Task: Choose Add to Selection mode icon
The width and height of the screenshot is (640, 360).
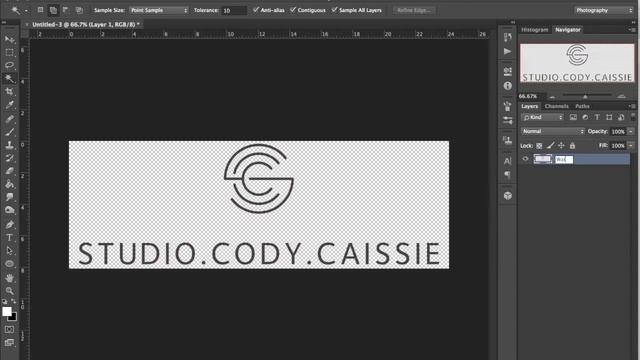Action: pyautogui.click(x=53, y=10)
